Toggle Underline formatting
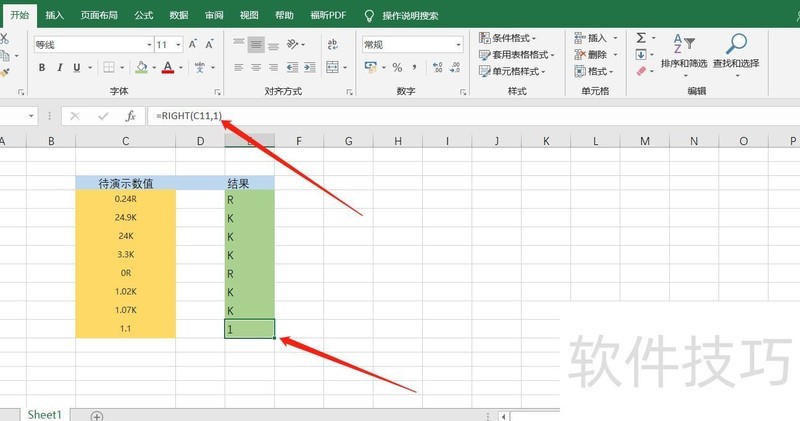Screen dimensions: 800x421 coord(77,67)
